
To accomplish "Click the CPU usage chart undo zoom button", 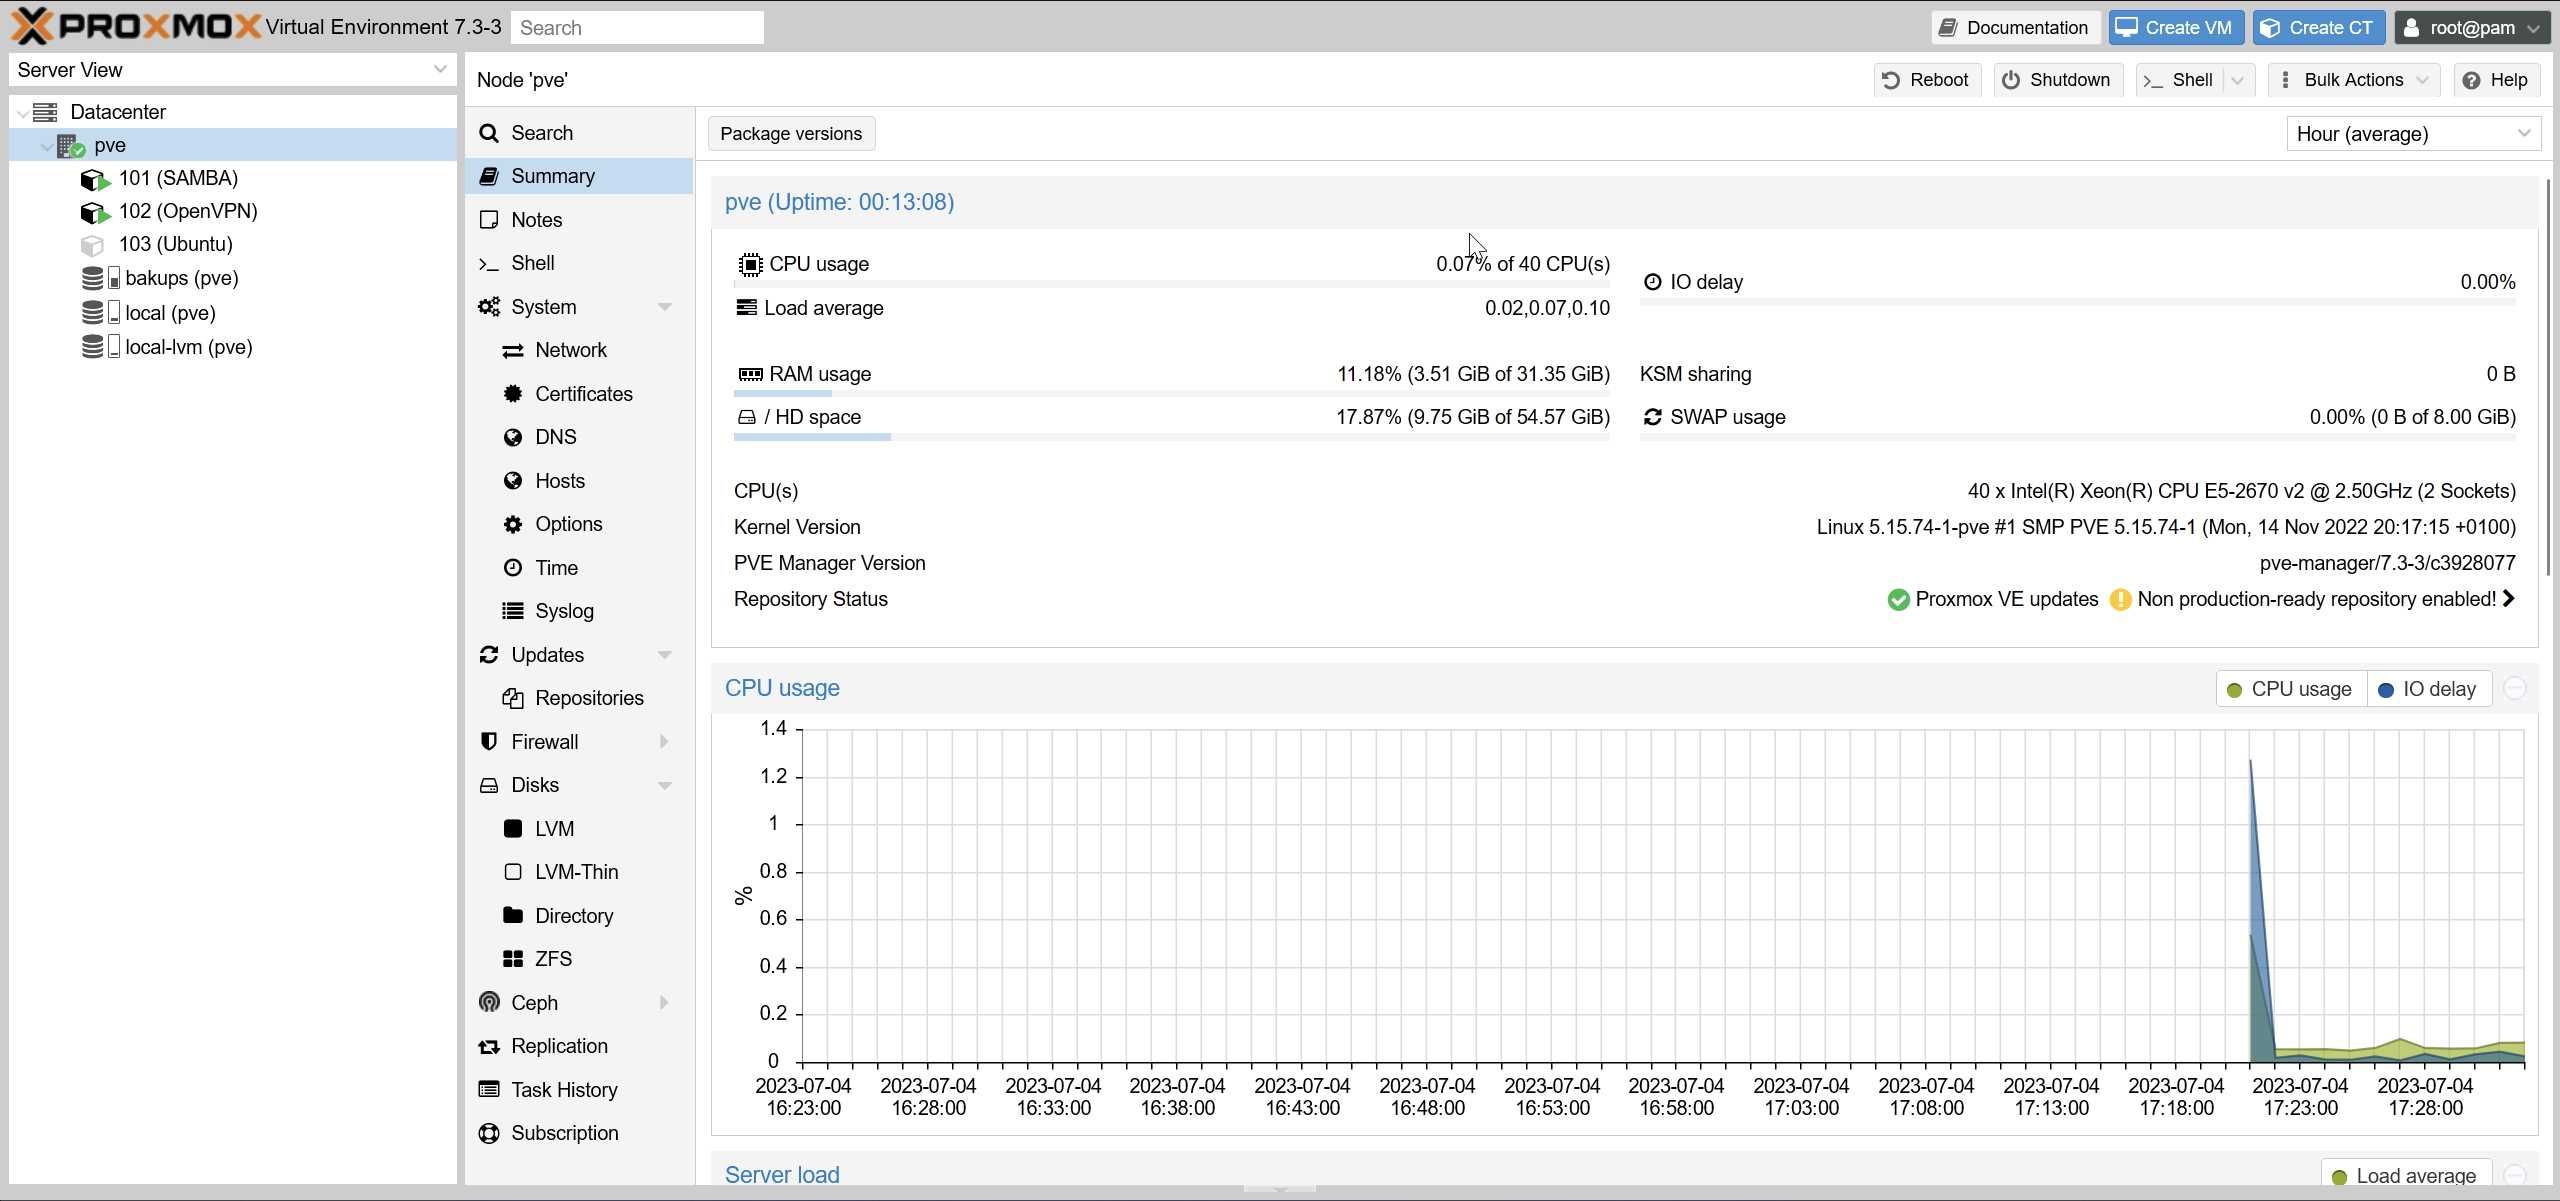I will point(2515,689).
